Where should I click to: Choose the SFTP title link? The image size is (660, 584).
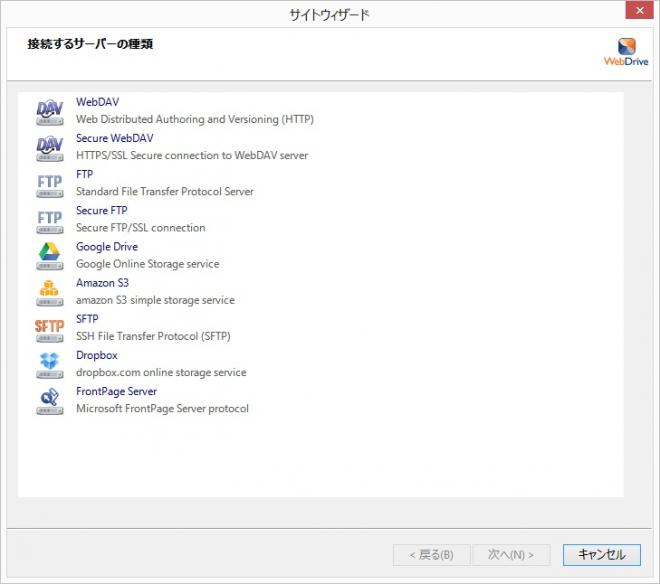(x=87, y=319)
